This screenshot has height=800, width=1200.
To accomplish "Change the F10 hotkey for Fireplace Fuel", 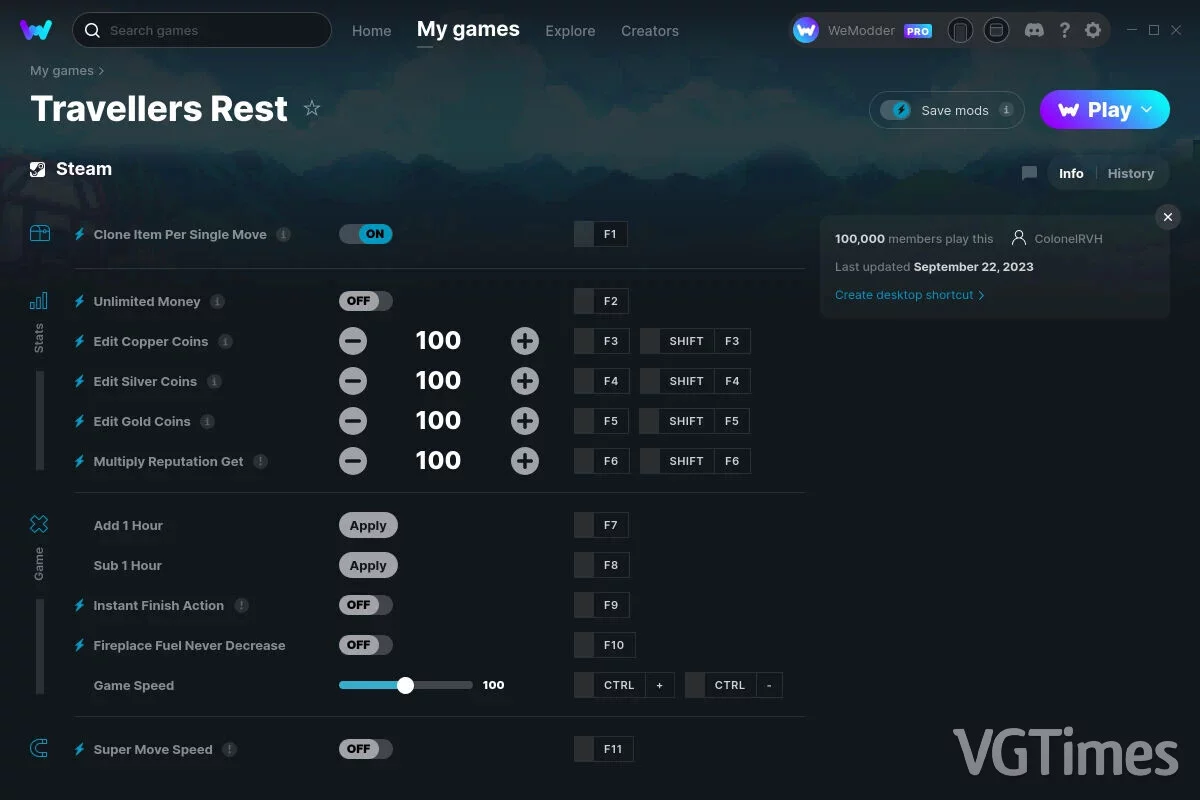I will coord(604,645).
